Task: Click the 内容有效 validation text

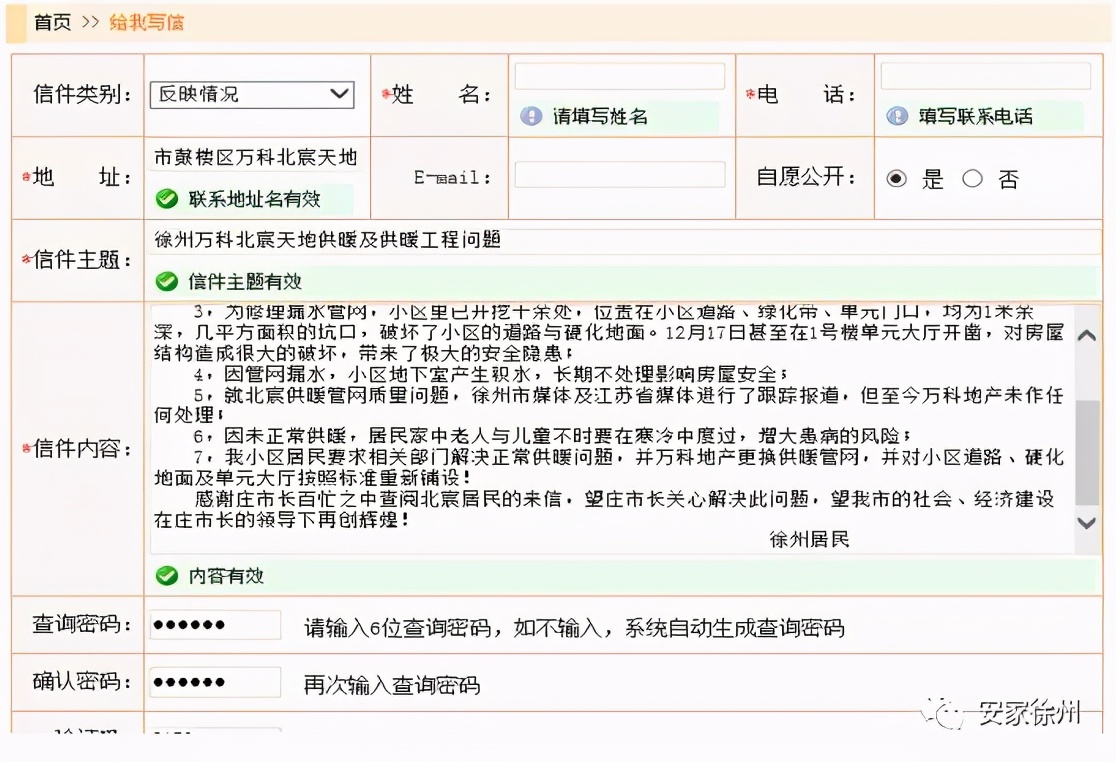Action: pos(226,576)
